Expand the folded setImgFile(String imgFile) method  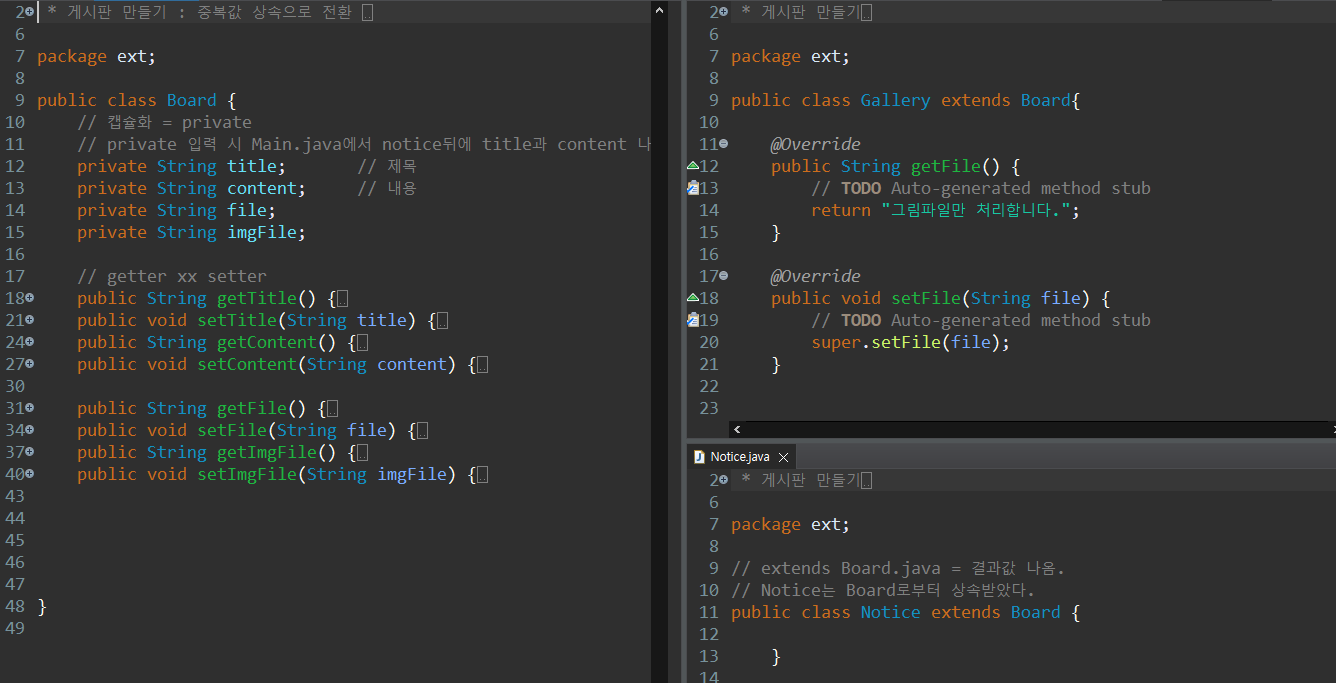click(30, 474)
